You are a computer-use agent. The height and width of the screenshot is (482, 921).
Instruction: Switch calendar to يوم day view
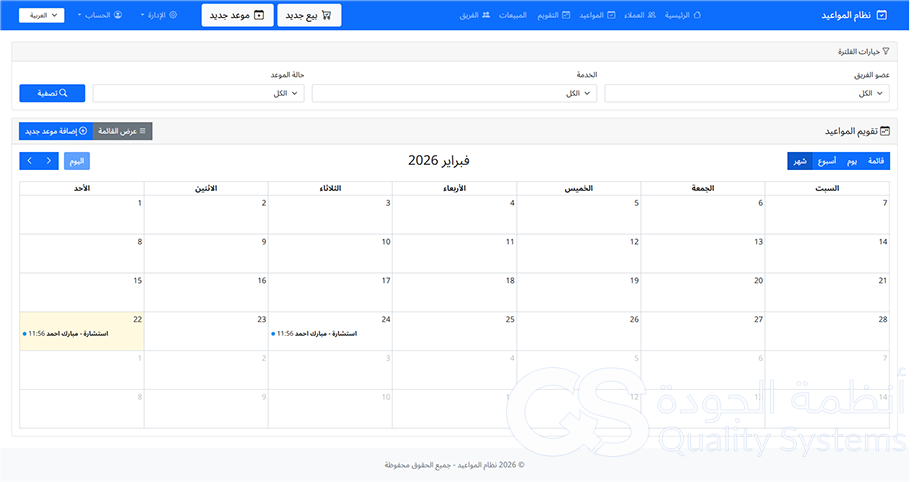click(x=852, y=161)
